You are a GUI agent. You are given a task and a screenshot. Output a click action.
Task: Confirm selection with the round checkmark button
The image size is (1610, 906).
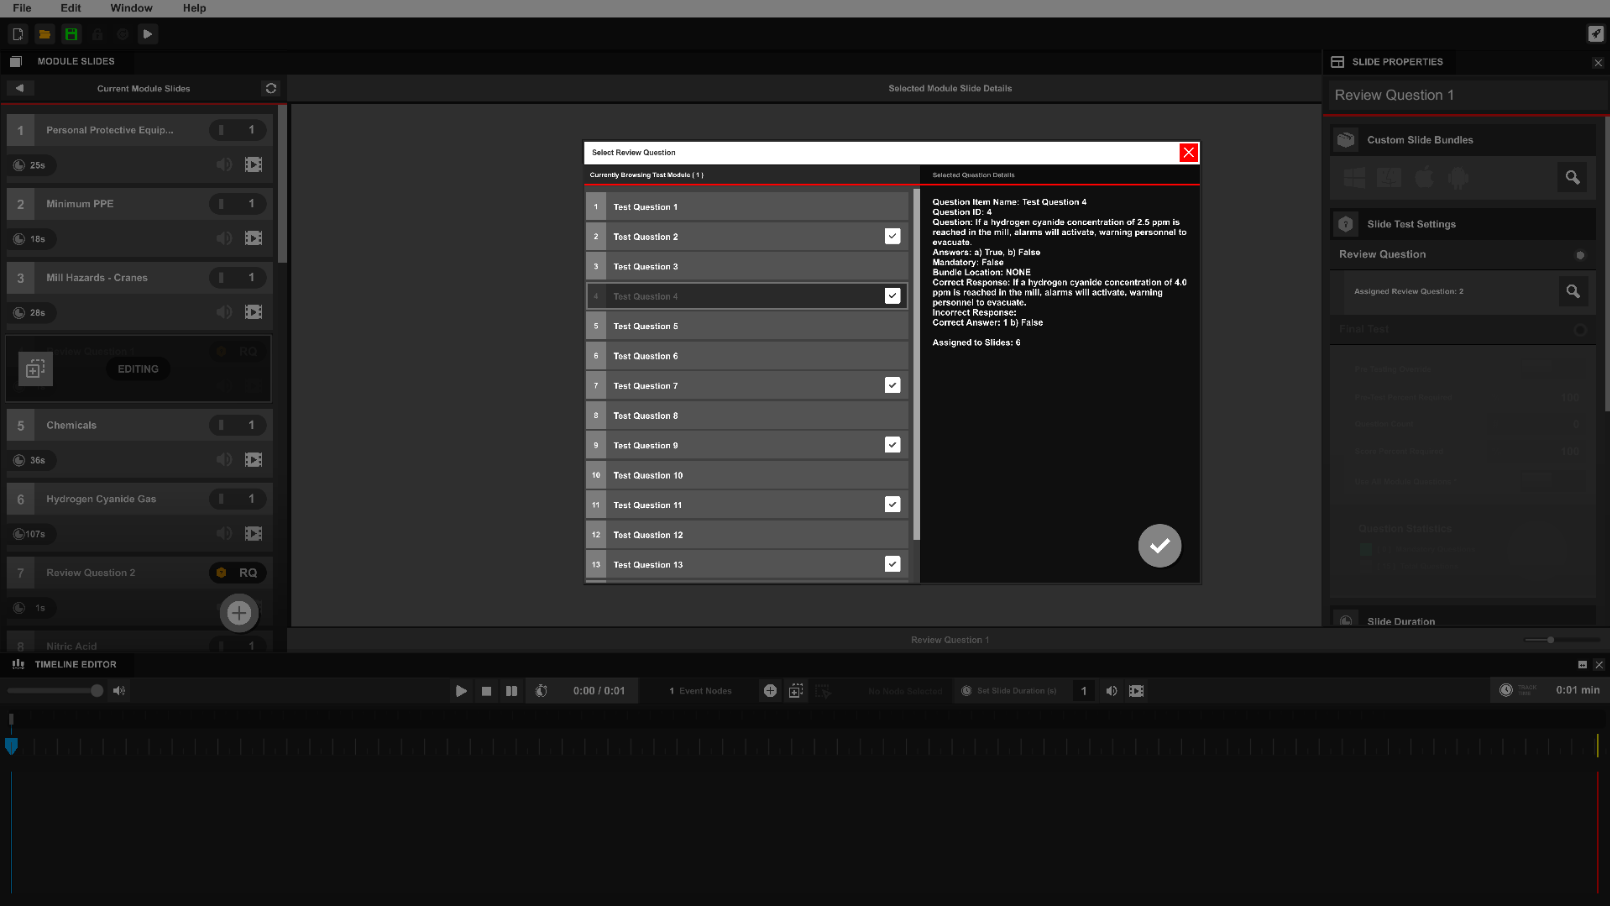(x=1159, y=546)
